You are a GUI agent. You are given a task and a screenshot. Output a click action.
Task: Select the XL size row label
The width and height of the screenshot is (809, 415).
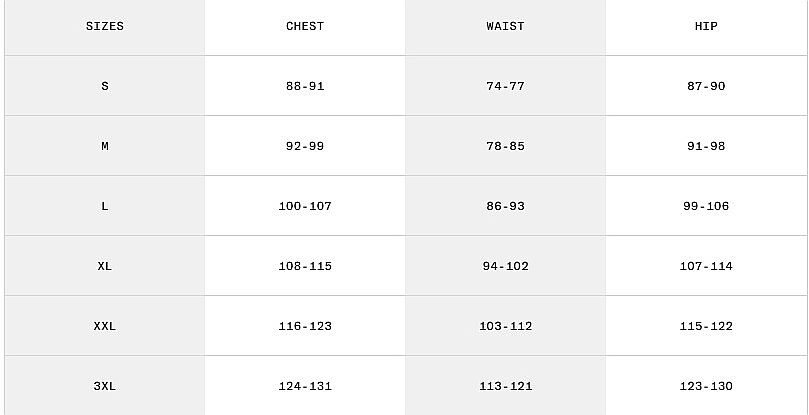105,266
